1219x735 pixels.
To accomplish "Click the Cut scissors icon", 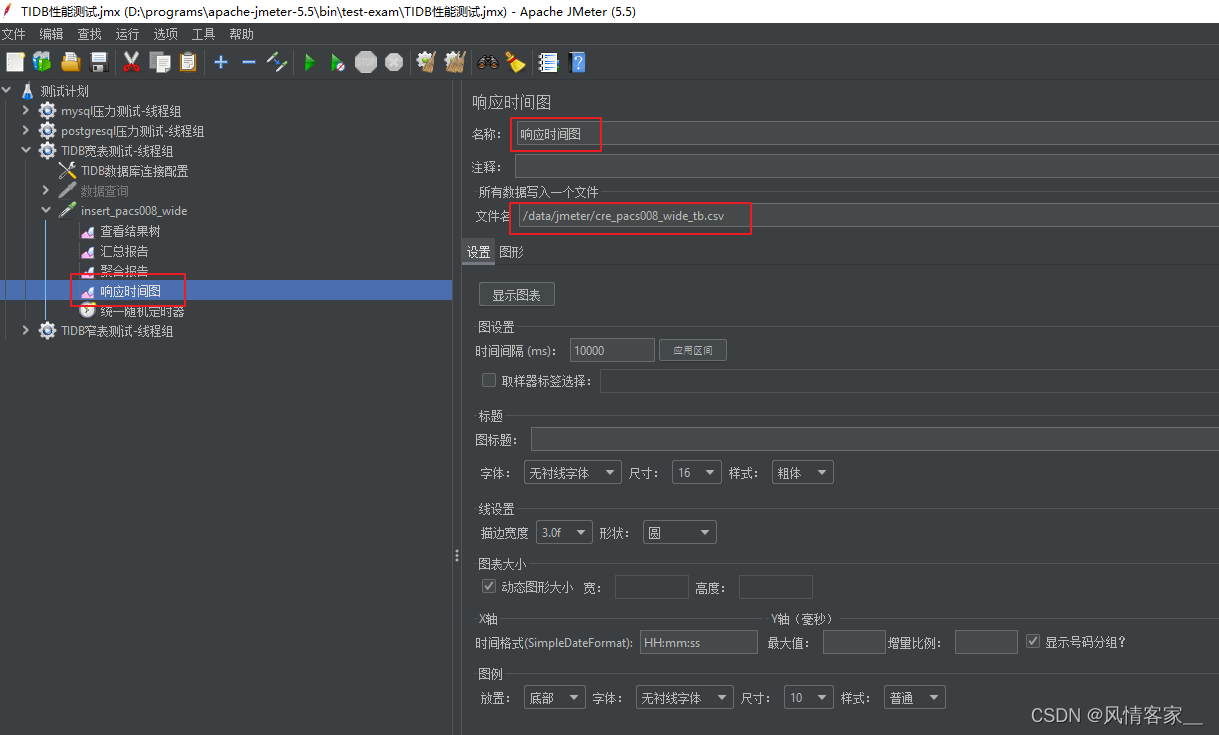I will [x=131, y=62].
